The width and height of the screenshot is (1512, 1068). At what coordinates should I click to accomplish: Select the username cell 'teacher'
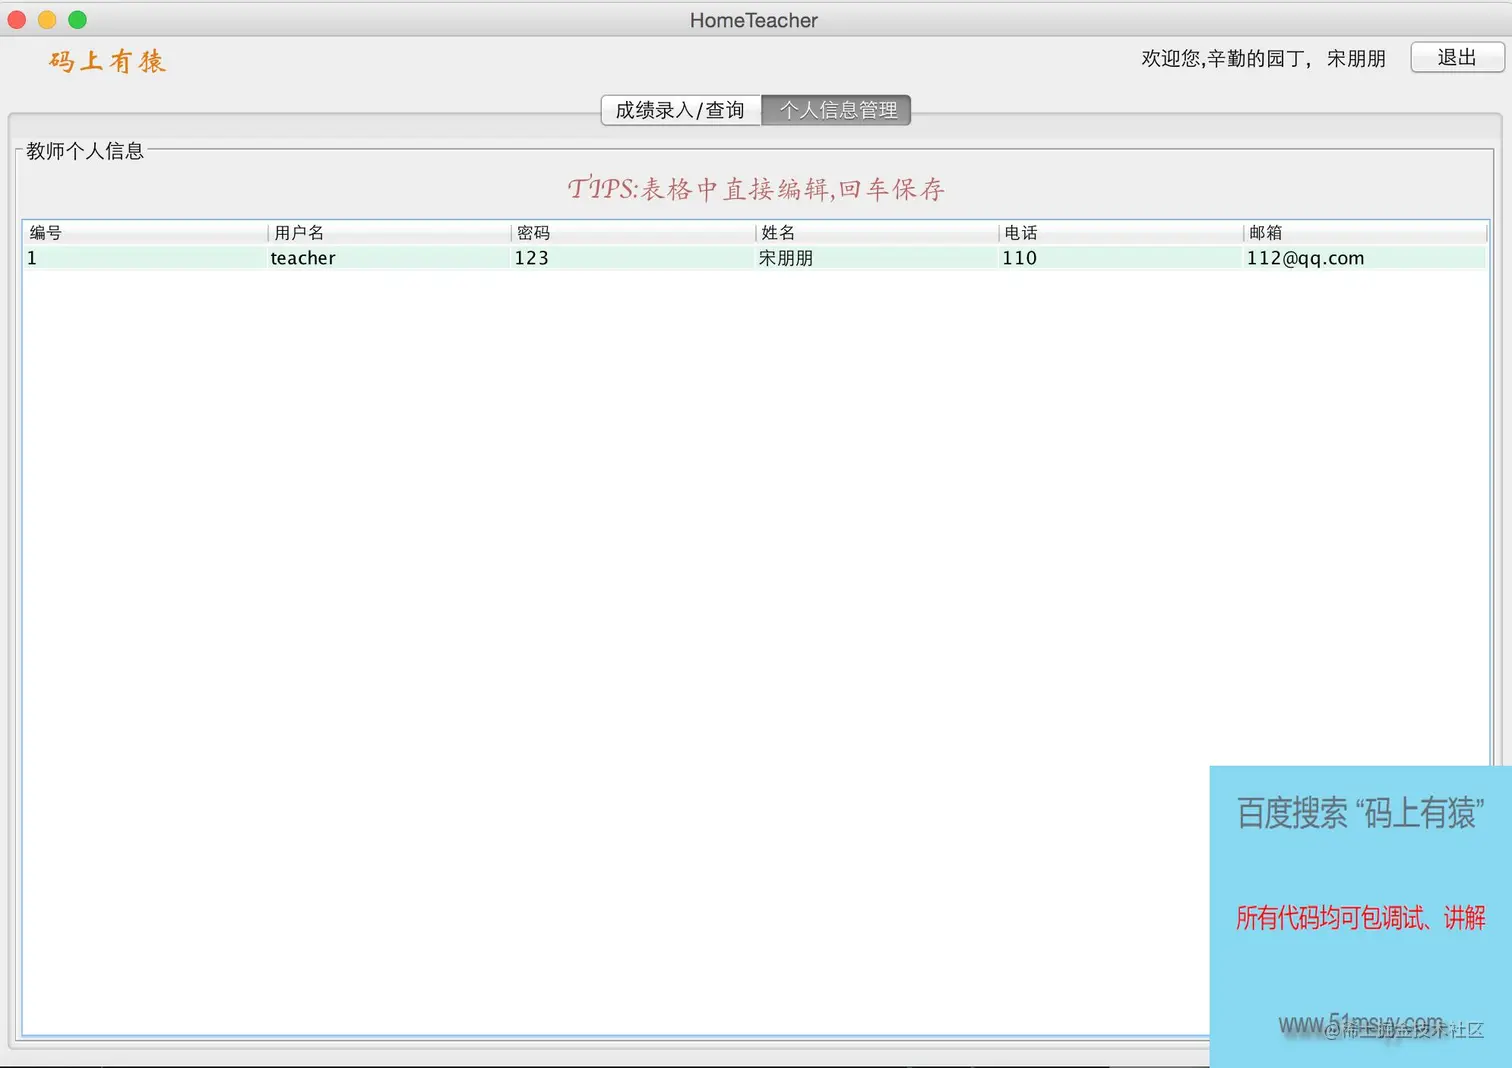(389, 258)
